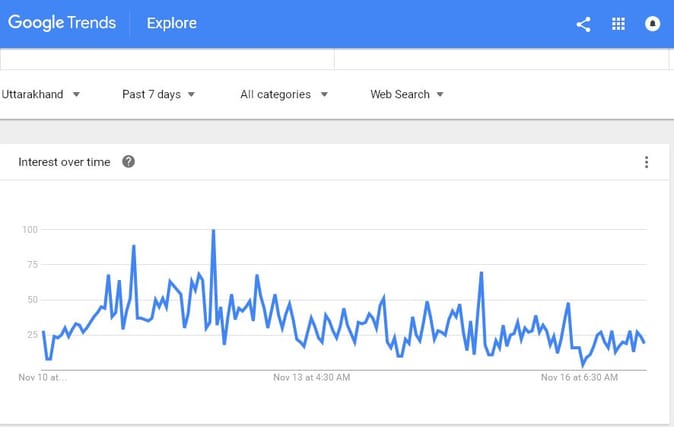Image resolution: width=674 pixels, height=427 pixels.
Task: Click the left search term box
Action: pyautogui.click(x=166, y=58)
